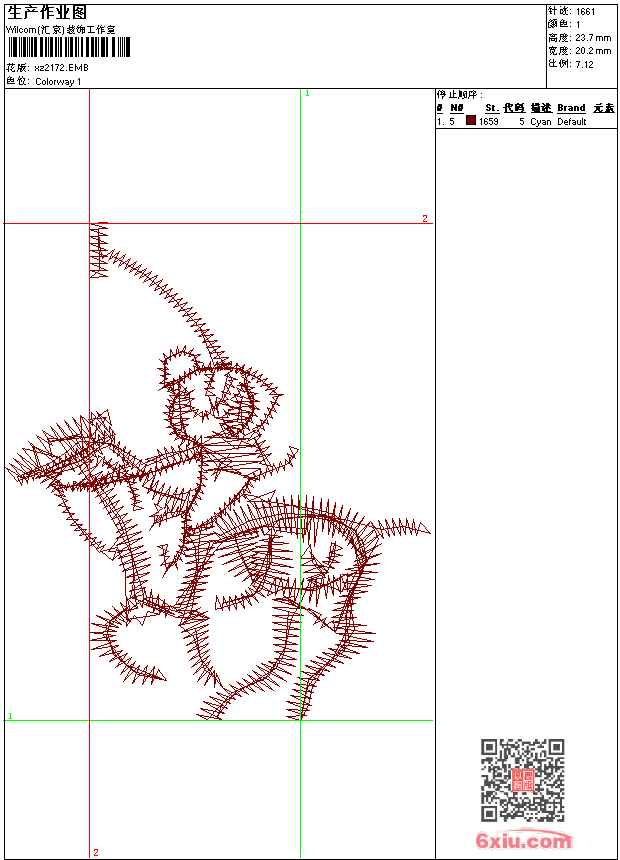This screenshot has width=620, height=860.
Task: Click the scale value 7.12
Action: click(584, 64)
